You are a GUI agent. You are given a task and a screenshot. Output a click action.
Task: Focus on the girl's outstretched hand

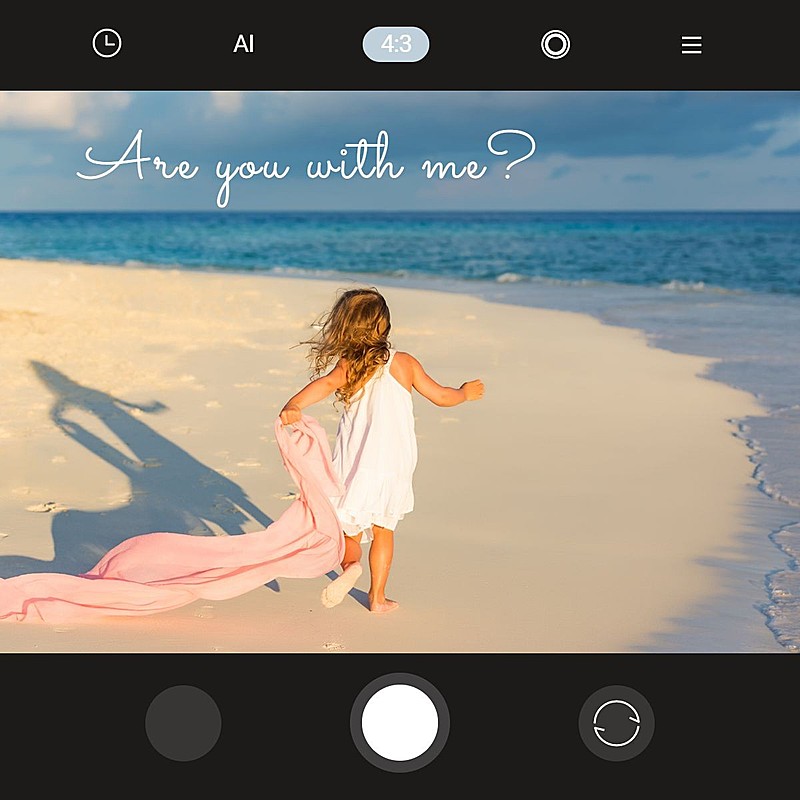point(472,389)
